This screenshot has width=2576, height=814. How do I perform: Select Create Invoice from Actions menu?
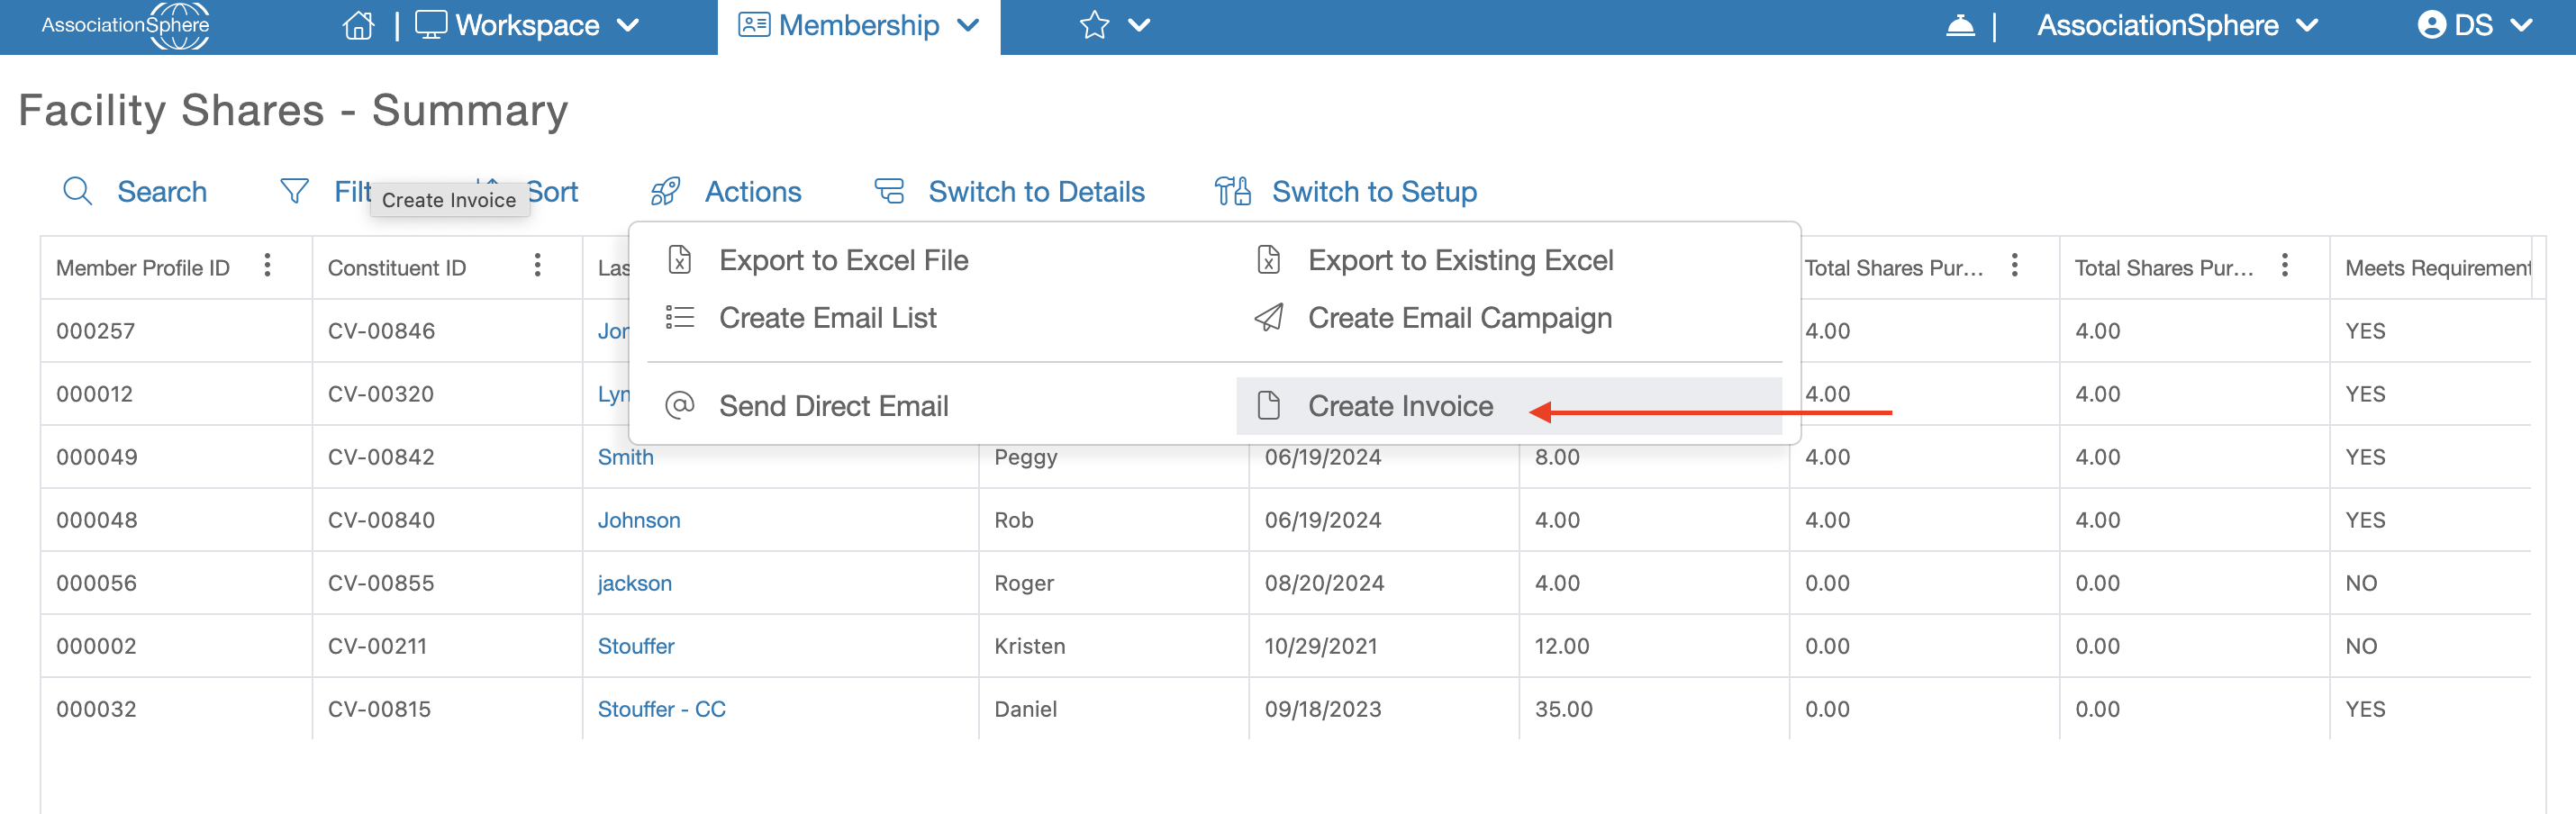click(x=1508, y=406)
